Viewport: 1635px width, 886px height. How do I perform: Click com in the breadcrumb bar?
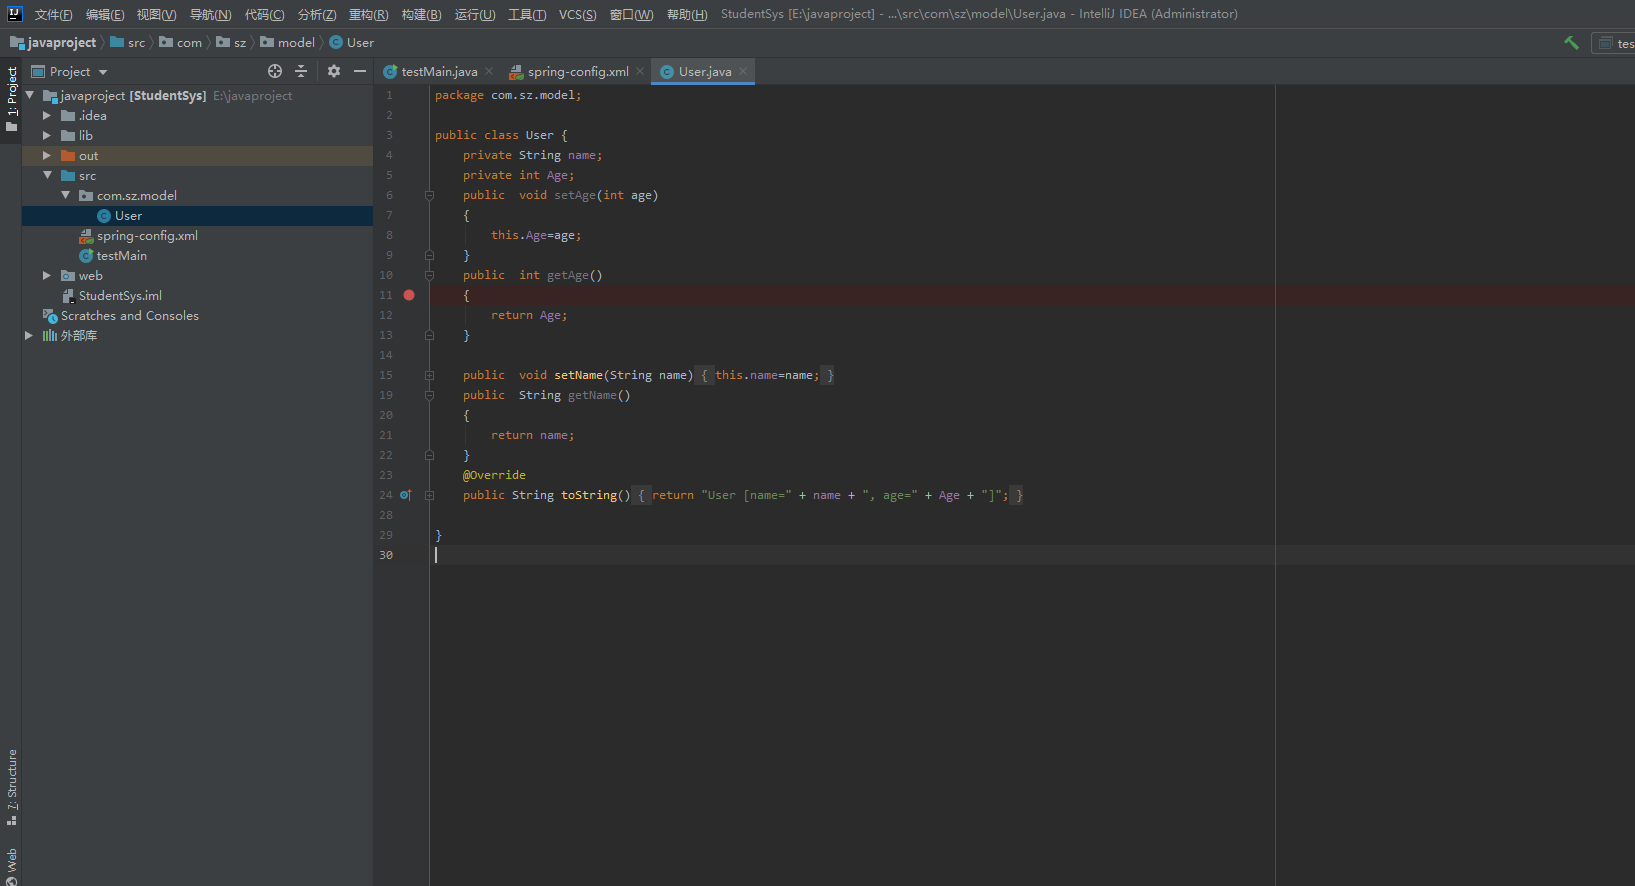tap(181, 42)
